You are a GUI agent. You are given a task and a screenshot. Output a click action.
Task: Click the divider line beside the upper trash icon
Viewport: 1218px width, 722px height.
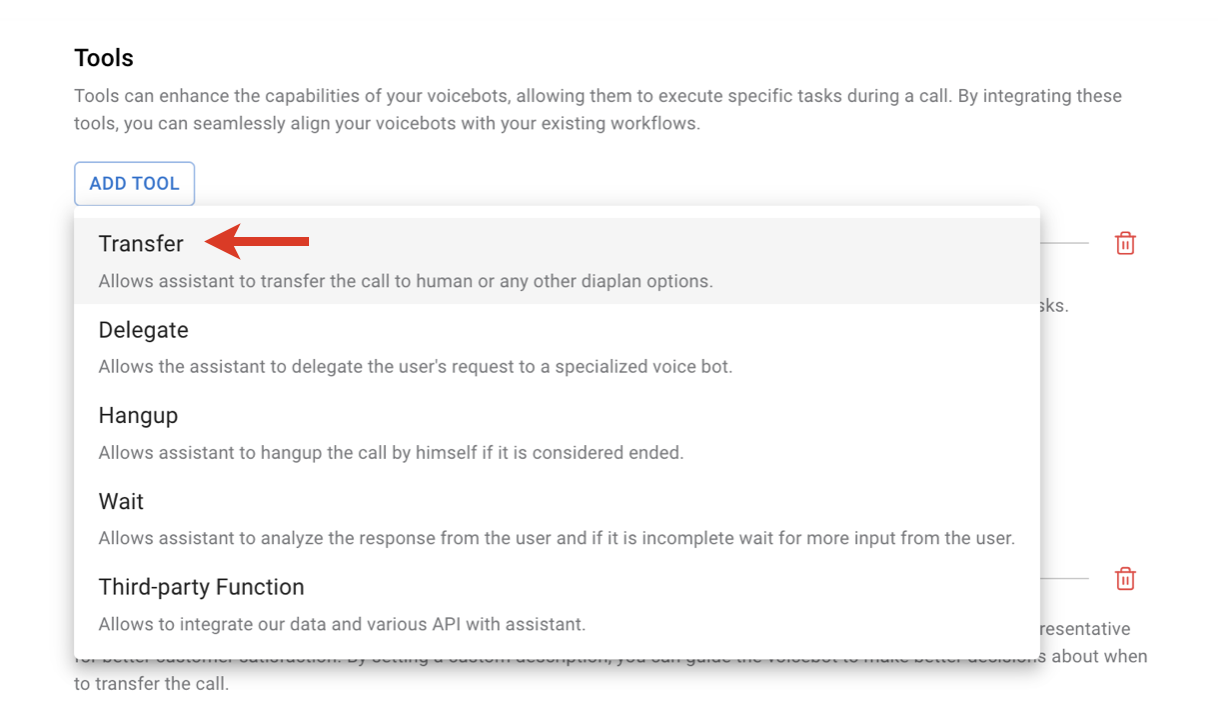pyautogui.click(x=1064, y=243)
